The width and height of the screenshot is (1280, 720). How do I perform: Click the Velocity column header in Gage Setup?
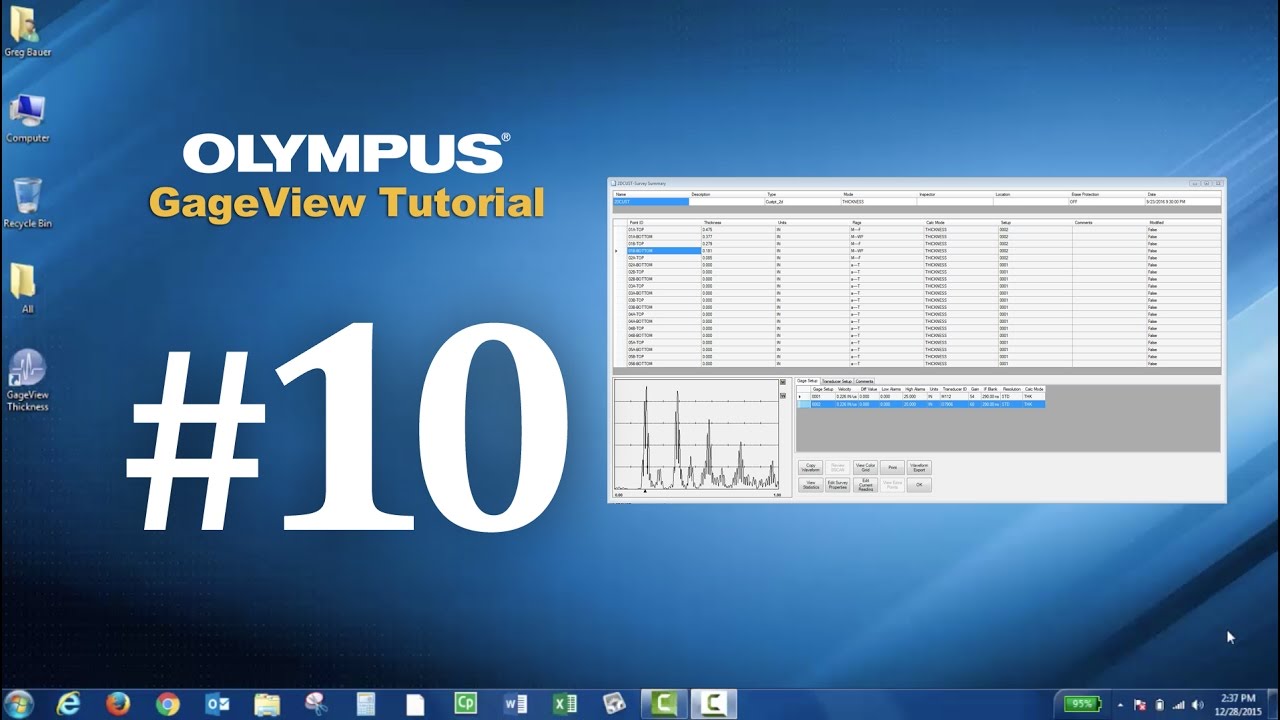tap(845, 389)
